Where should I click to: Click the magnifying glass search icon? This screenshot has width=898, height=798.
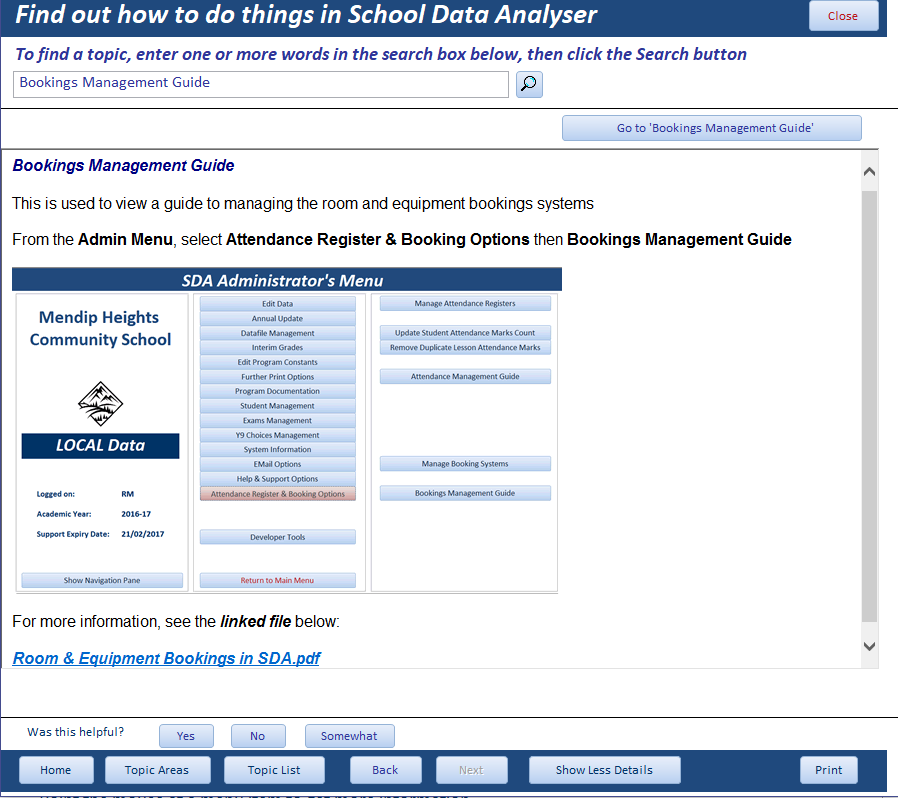tap(529, 84)
